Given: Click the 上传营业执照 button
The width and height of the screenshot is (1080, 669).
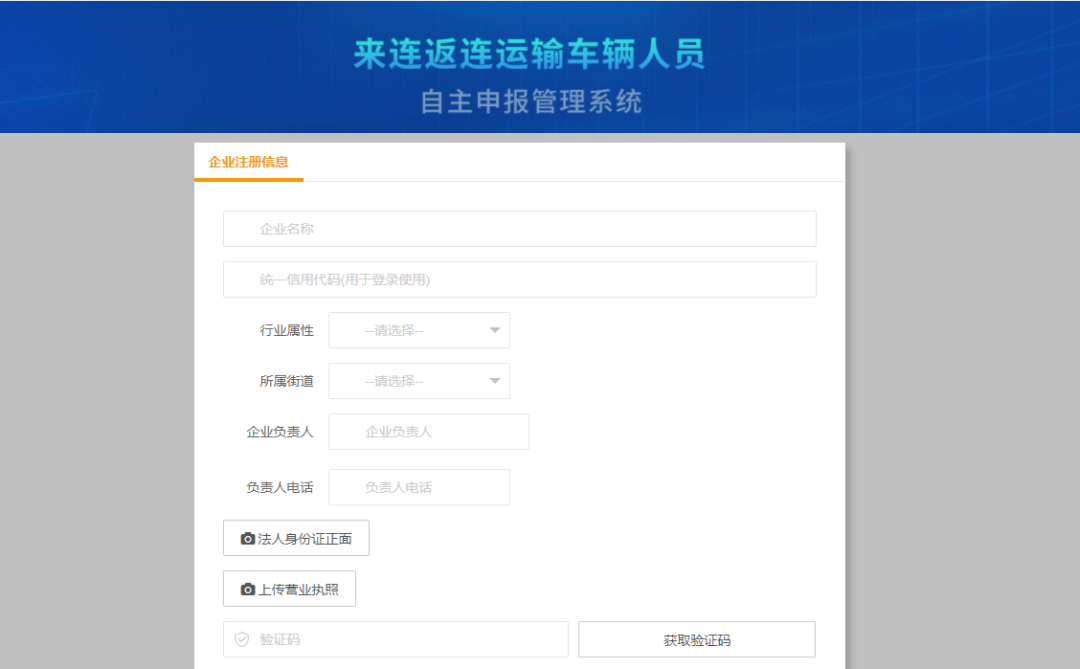Looking at the screenshot, I should (289, 589).
